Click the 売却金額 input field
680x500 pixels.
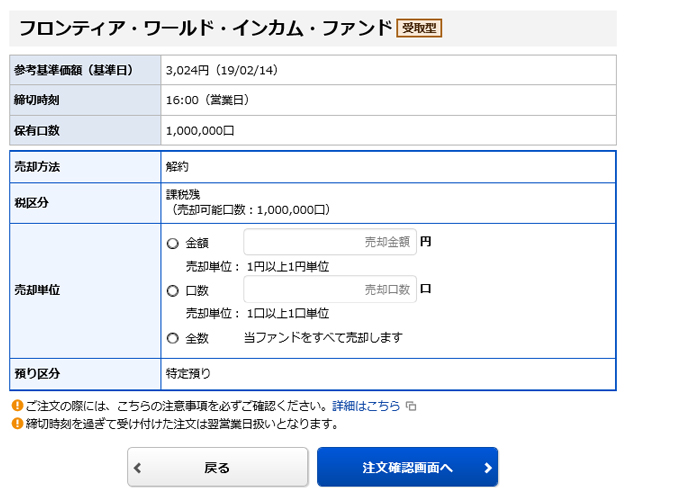(x=330, y=242)
